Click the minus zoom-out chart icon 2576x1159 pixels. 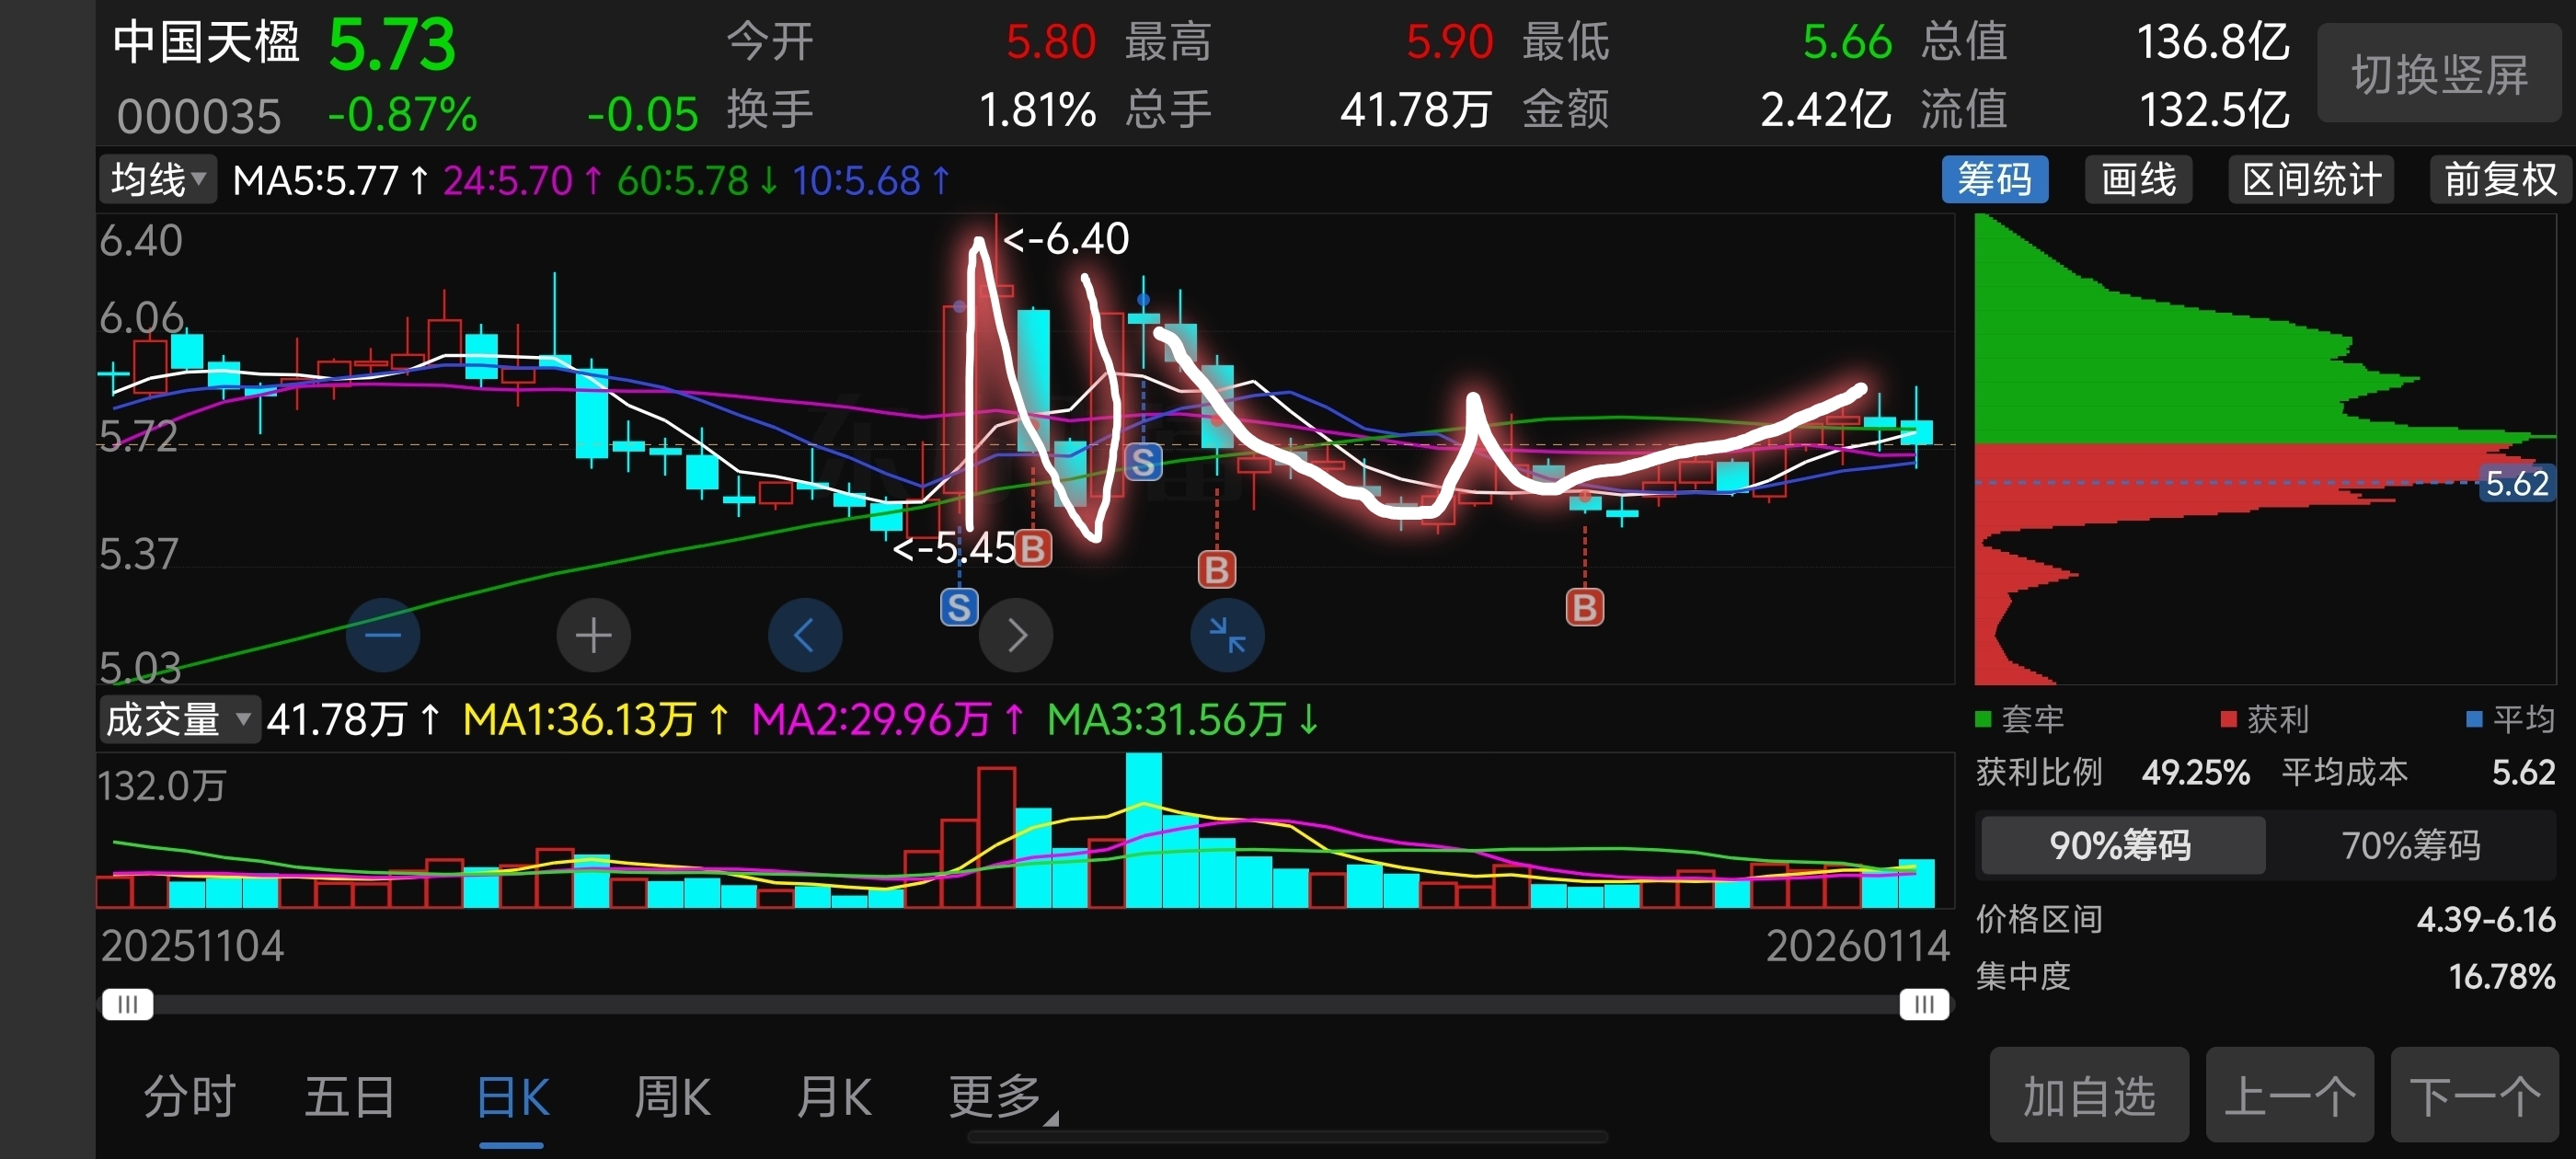[382, 635]
